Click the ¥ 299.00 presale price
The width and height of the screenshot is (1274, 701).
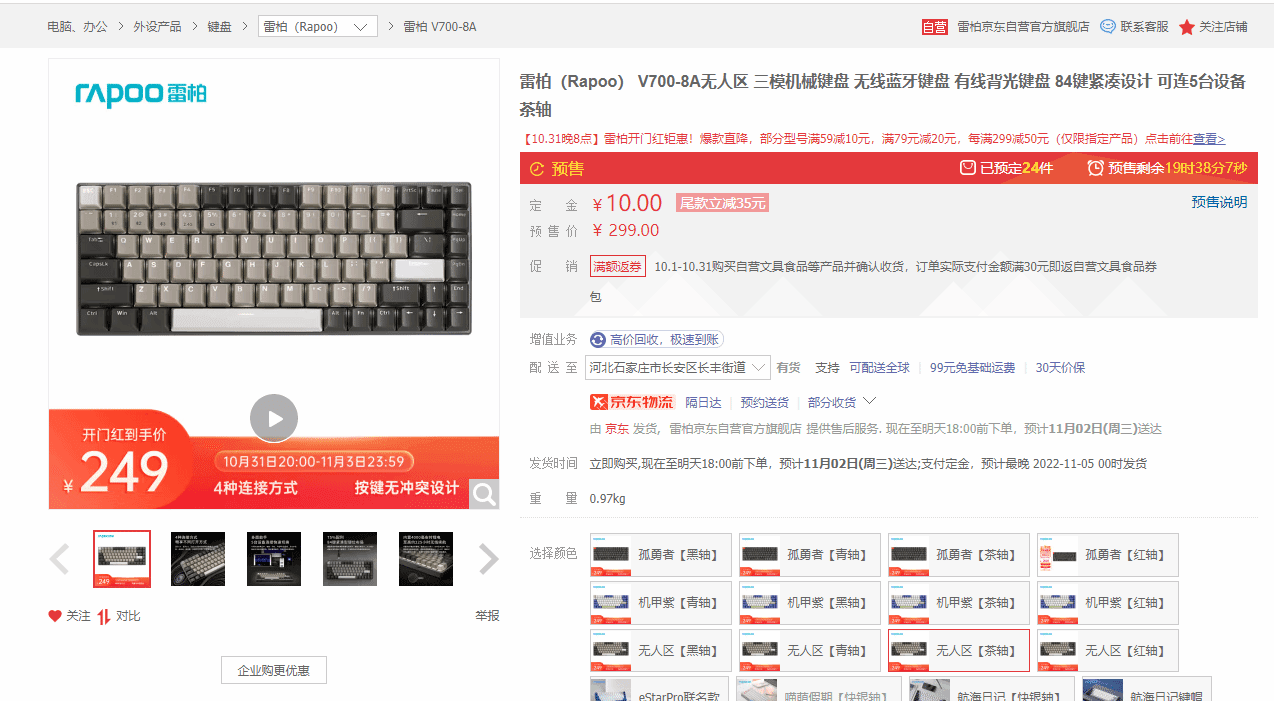(x=626, y=231)
